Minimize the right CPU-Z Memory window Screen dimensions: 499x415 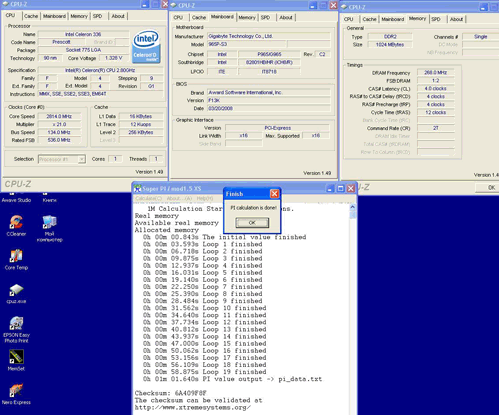(x=484, y=7)
